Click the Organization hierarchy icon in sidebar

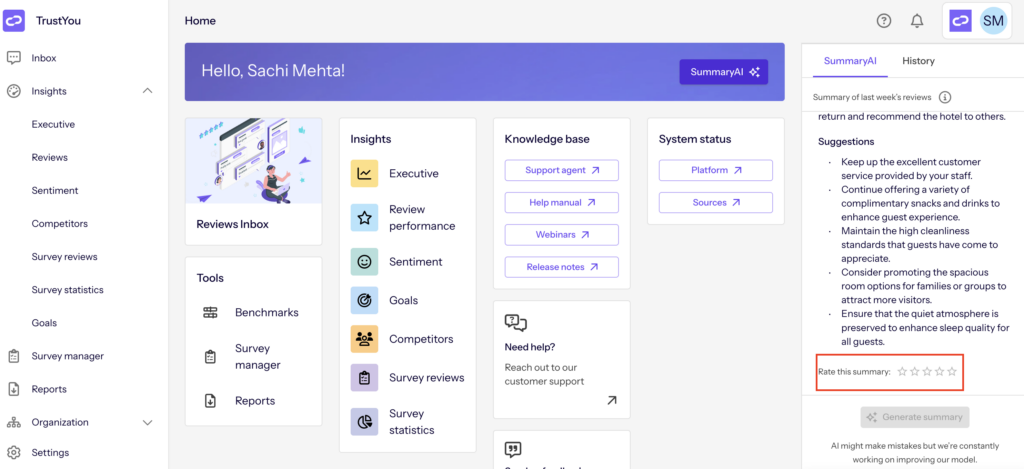point(14,423)
